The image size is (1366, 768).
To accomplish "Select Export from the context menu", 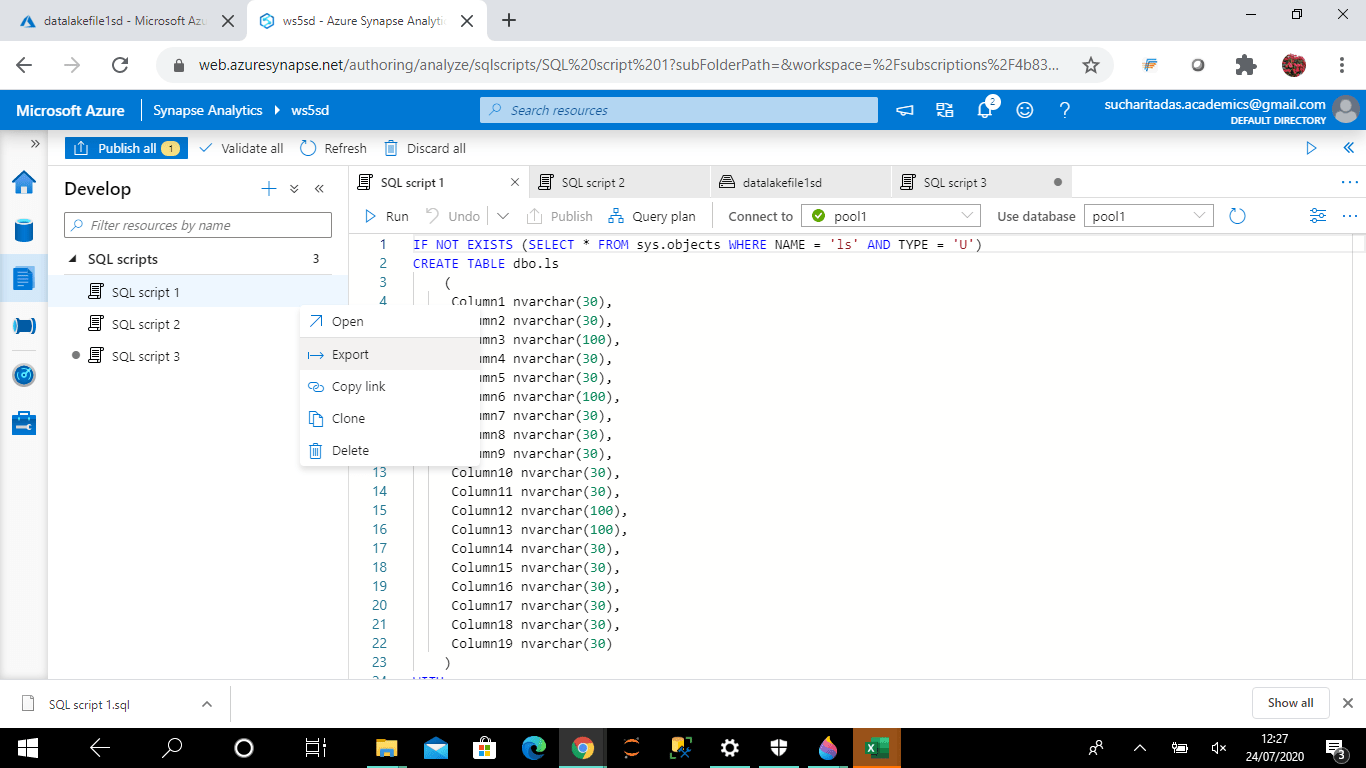I will tap(350, 354).
